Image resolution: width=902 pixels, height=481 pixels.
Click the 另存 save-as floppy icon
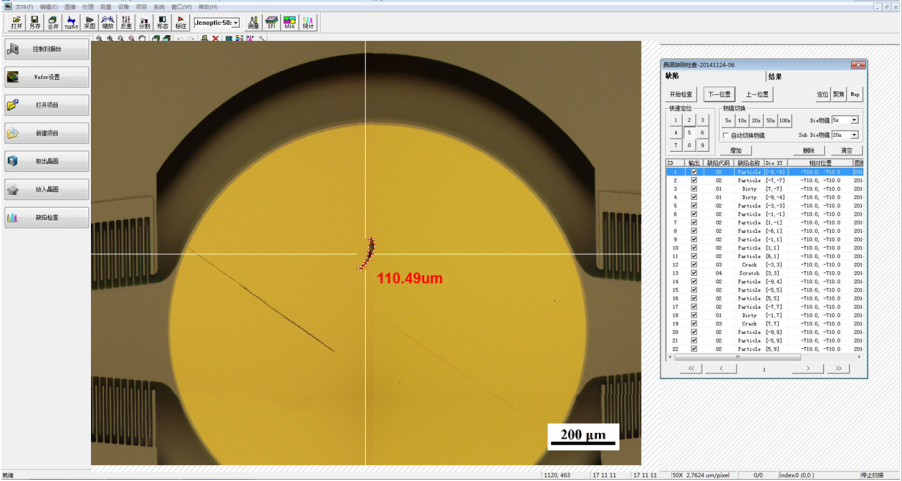35,23
